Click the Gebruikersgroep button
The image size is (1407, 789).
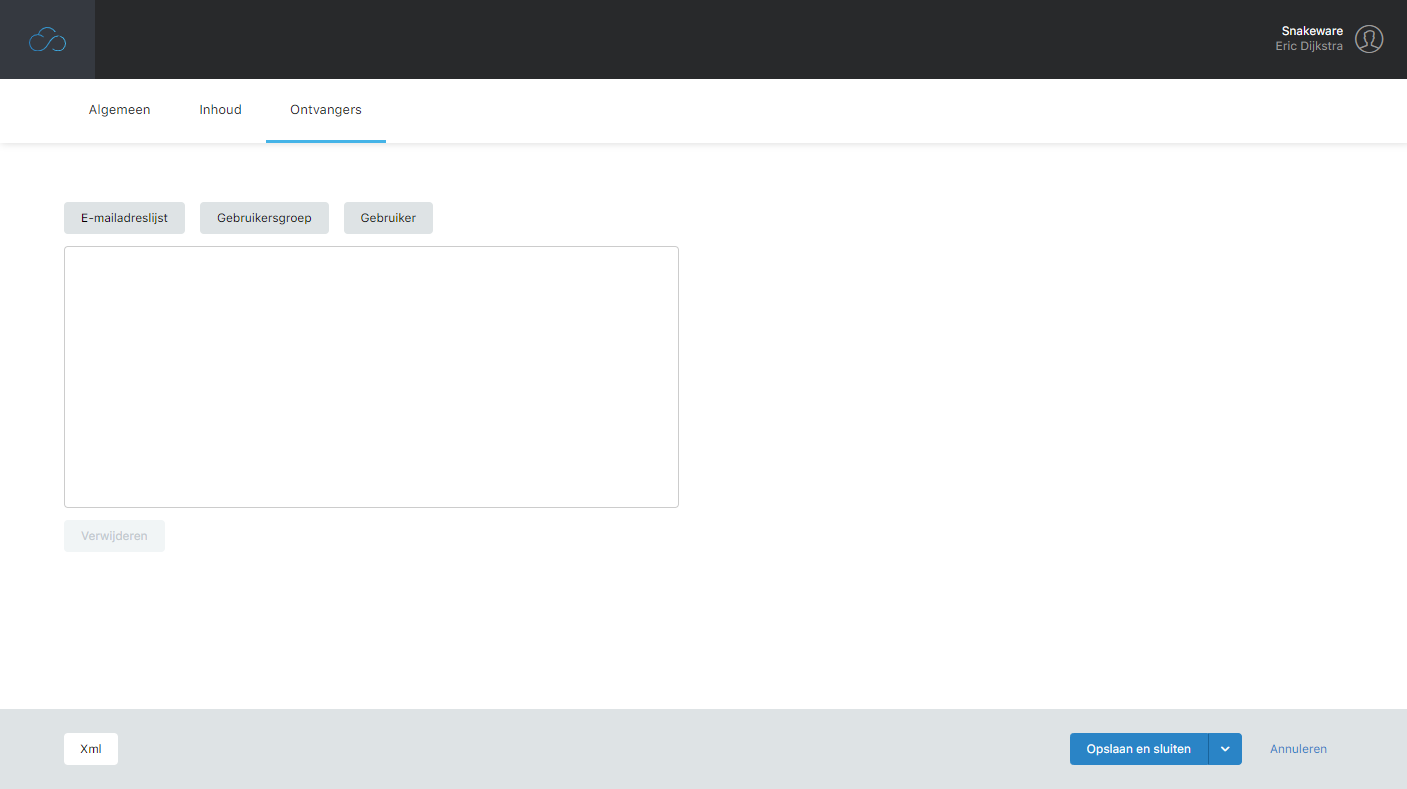point(264,218)
